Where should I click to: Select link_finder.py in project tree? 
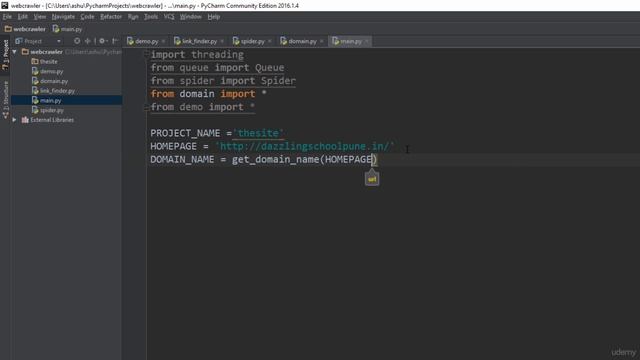tap(57, 91)
